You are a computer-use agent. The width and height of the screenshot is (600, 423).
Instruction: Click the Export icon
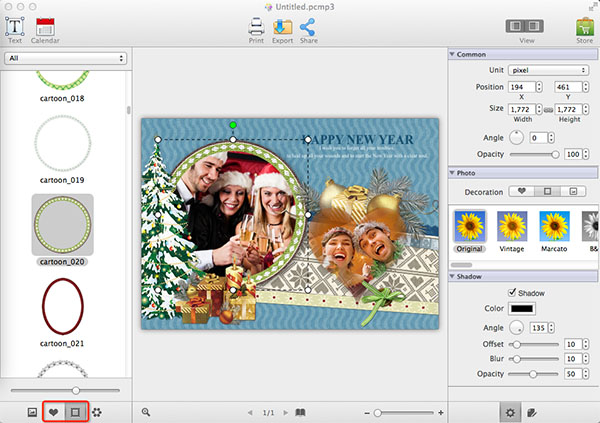(x=282, y=27)
